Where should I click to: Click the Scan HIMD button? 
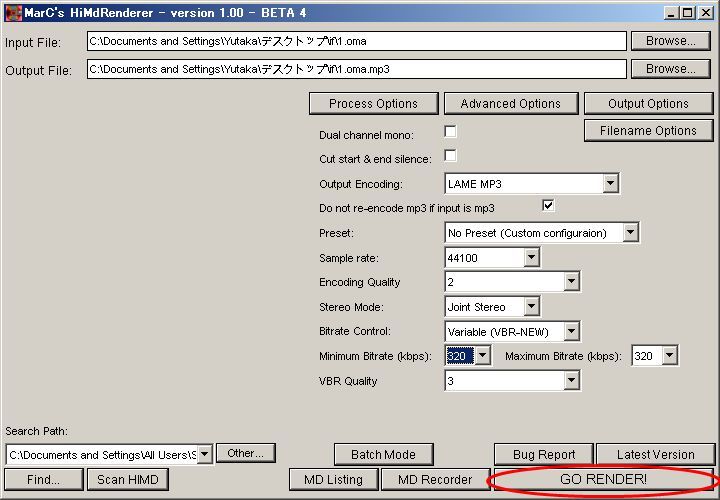pyautogui.click(x=128, y=480)
